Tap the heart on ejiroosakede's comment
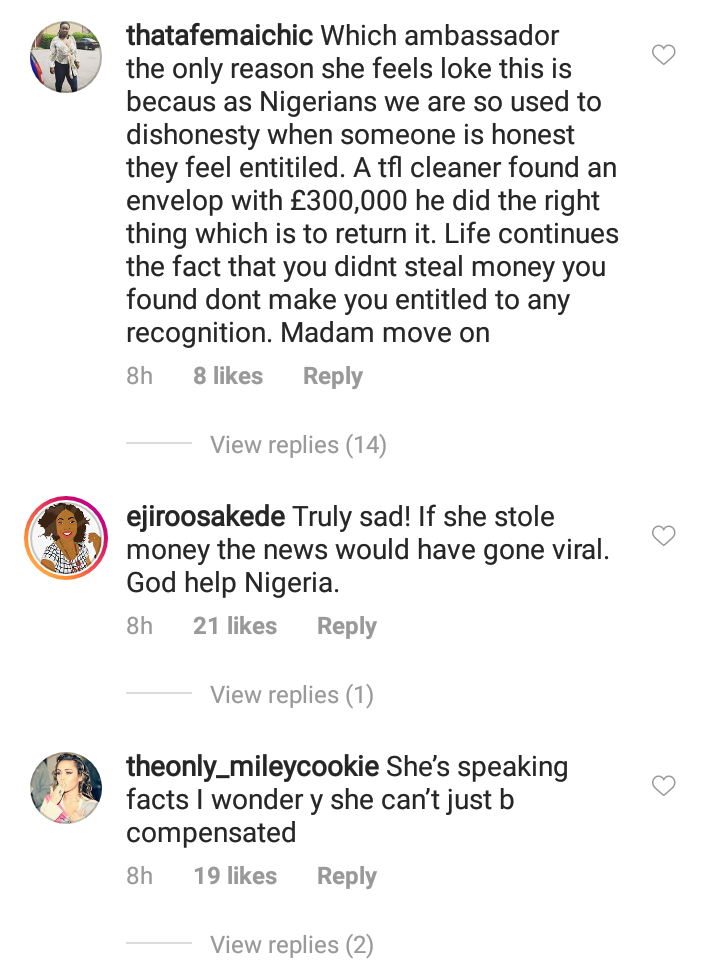 [664, 536]
